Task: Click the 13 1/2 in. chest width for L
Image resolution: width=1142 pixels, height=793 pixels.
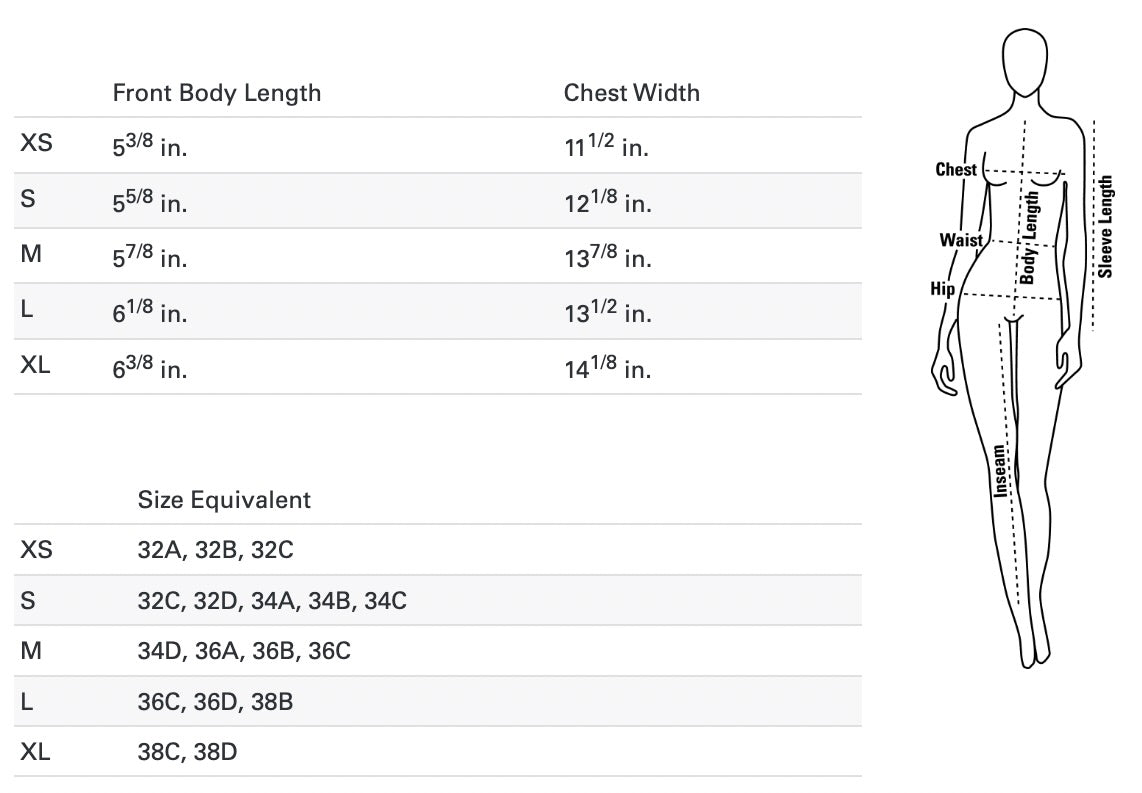Action: 607,312
